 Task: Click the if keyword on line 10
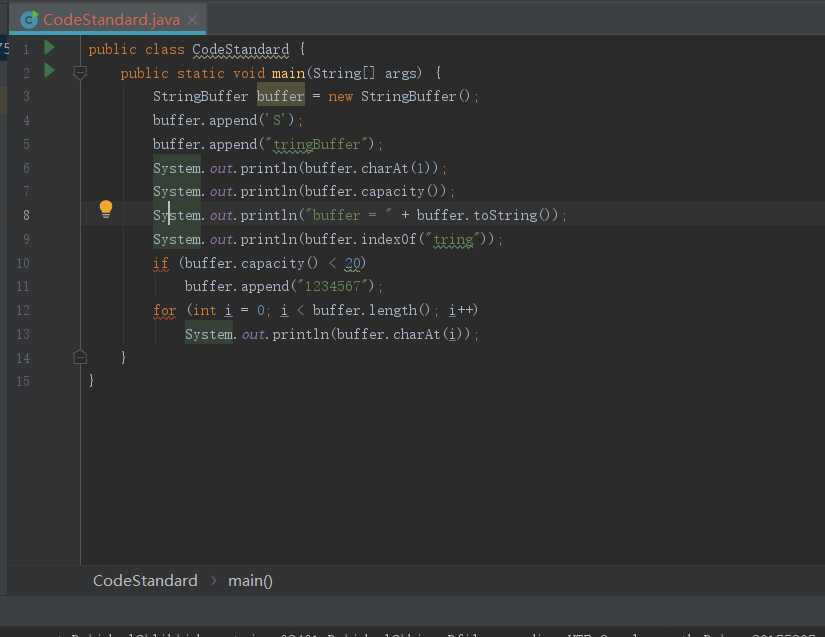coord(161,263)
